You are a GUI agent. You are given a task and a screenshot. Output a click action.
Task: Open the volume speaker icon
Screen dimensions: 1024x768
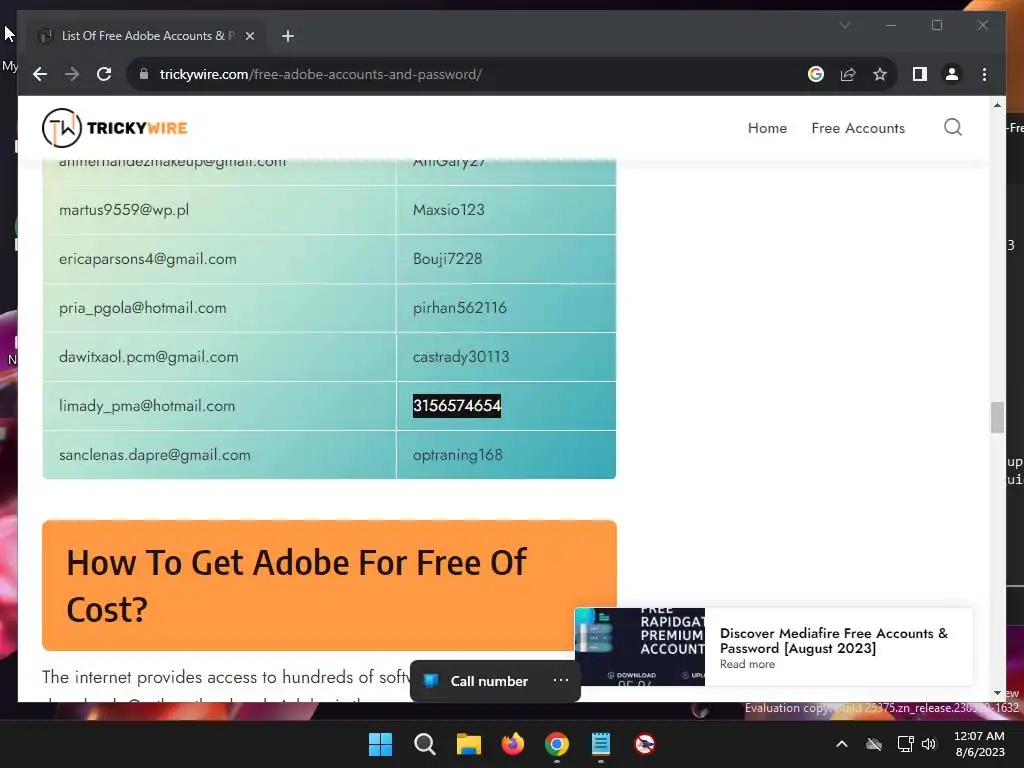(x=929, y=744)
